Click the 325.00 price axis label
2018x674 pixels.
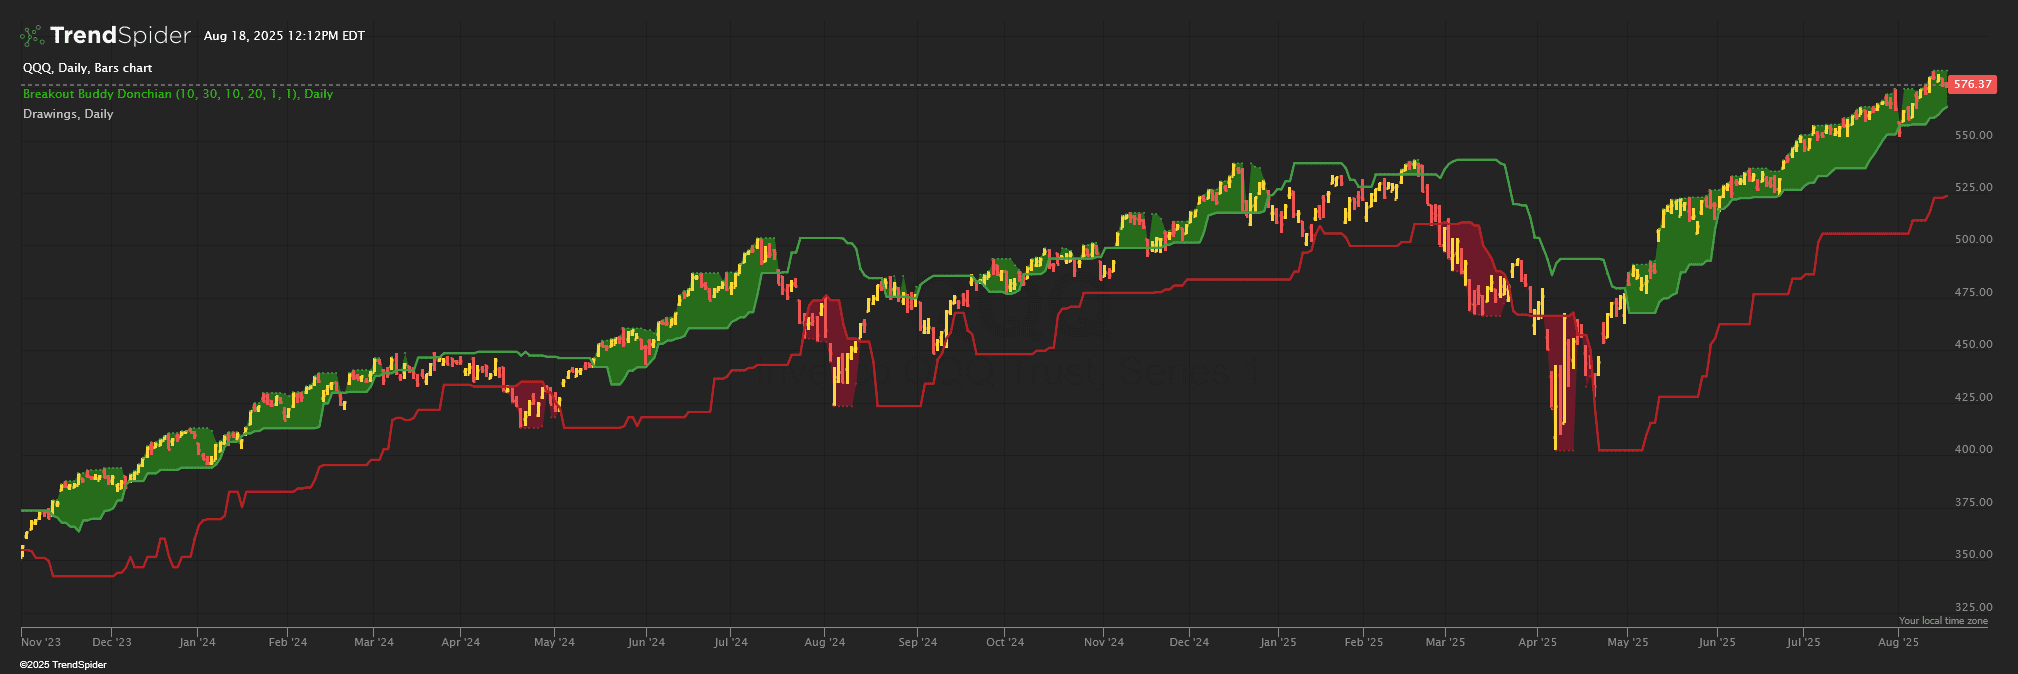click(x=1973, y=607)
